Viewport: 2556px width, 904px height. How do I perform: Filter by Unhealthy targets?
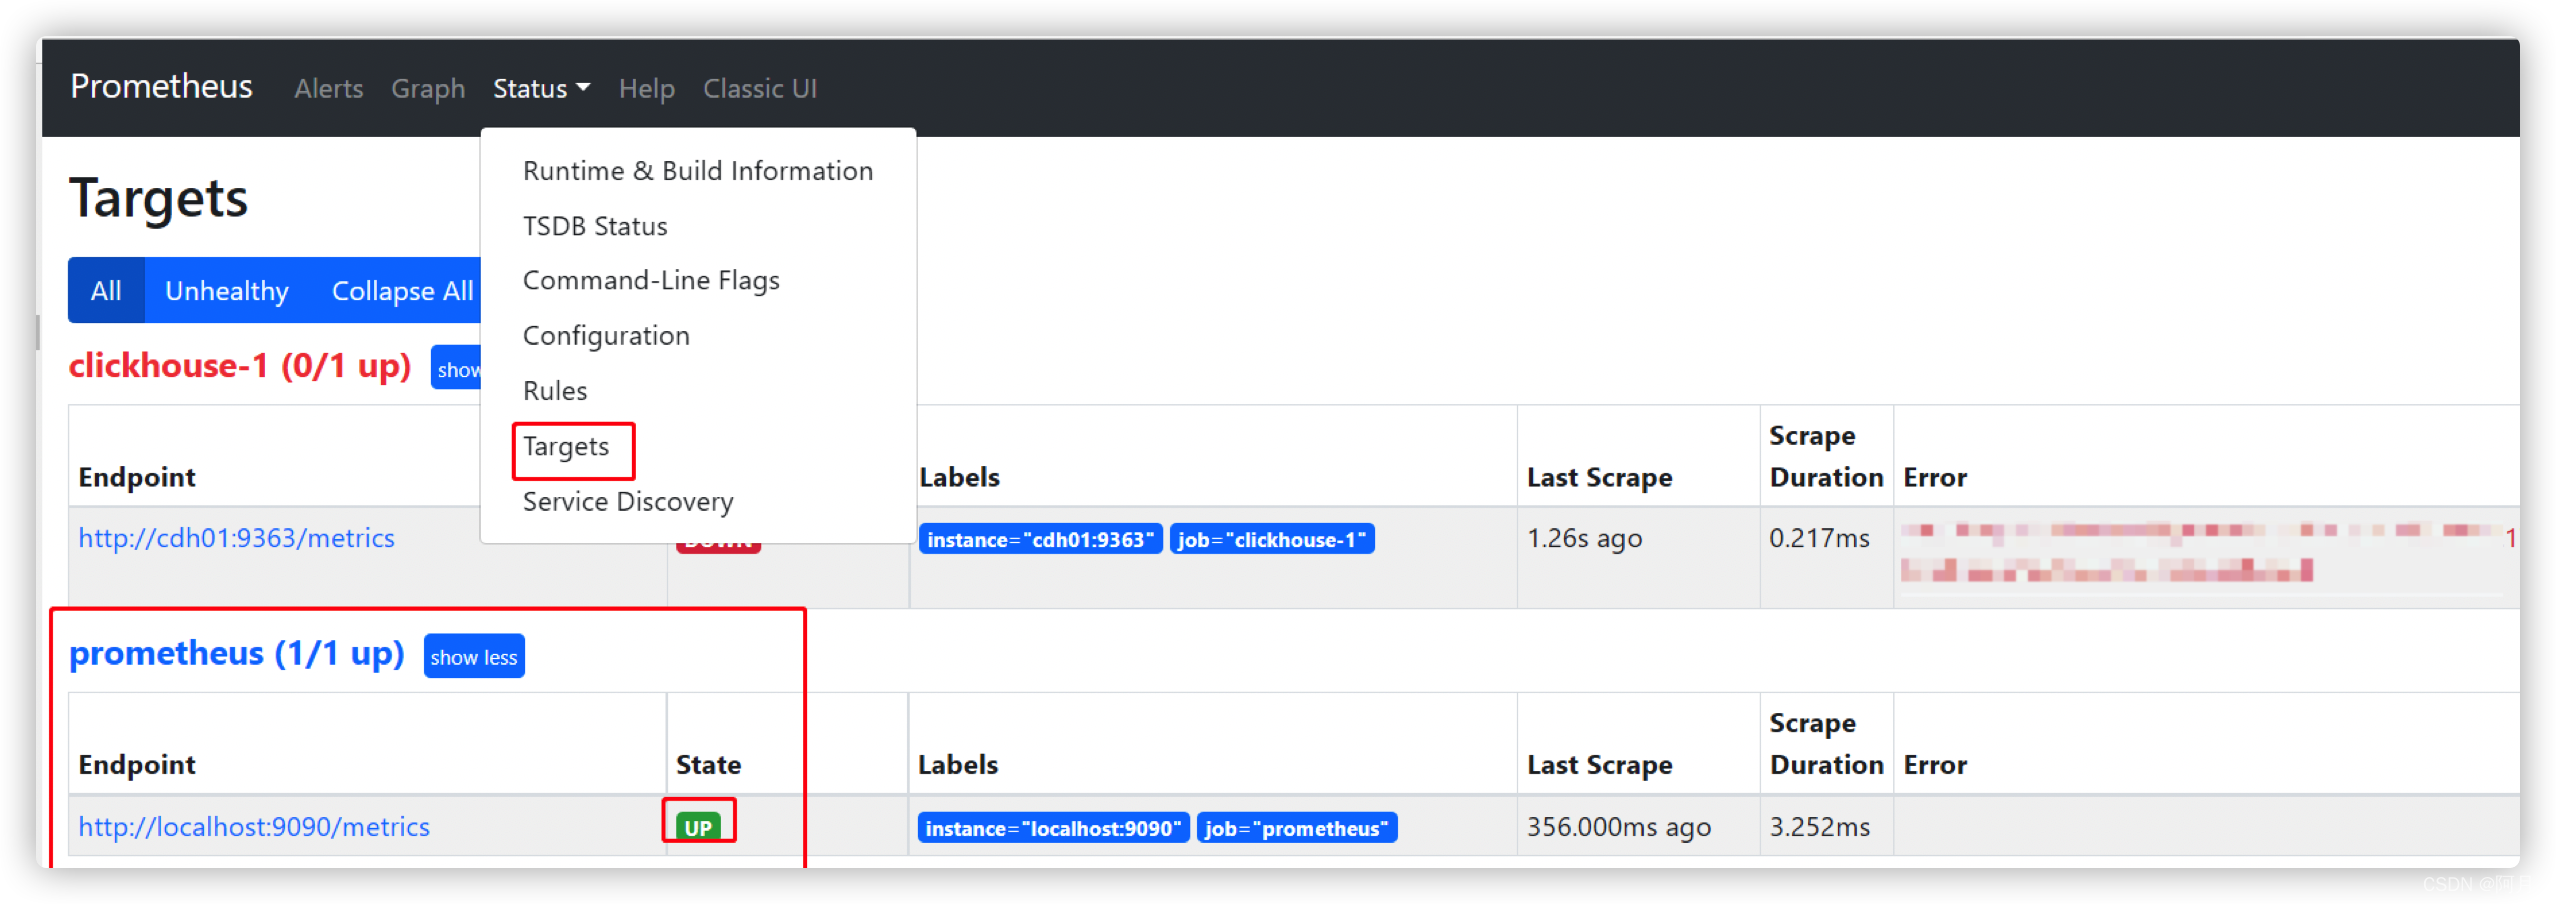pos(227,291)
